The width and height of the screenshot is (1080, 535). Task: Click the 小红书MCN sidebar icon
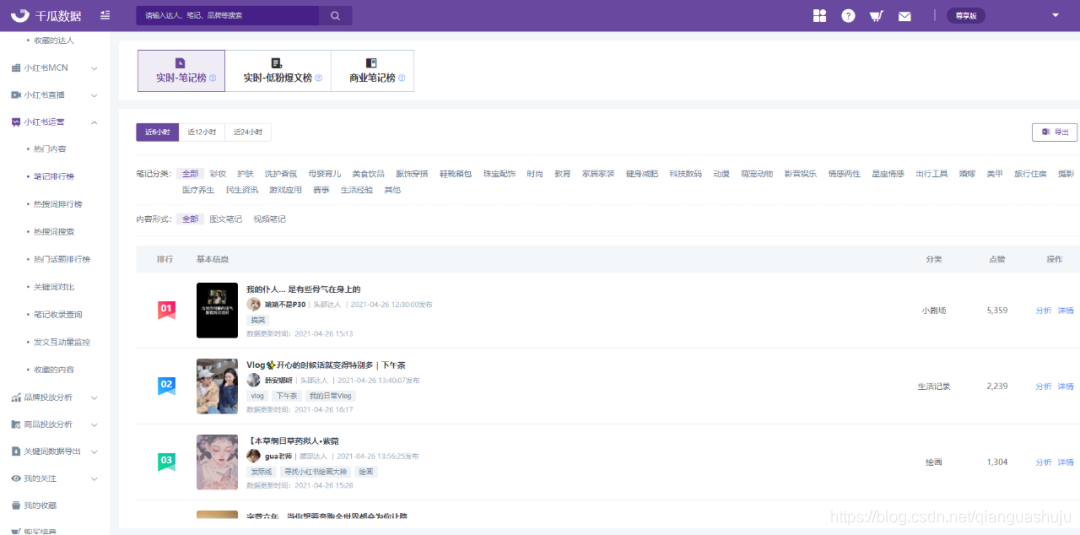[16, 67]
